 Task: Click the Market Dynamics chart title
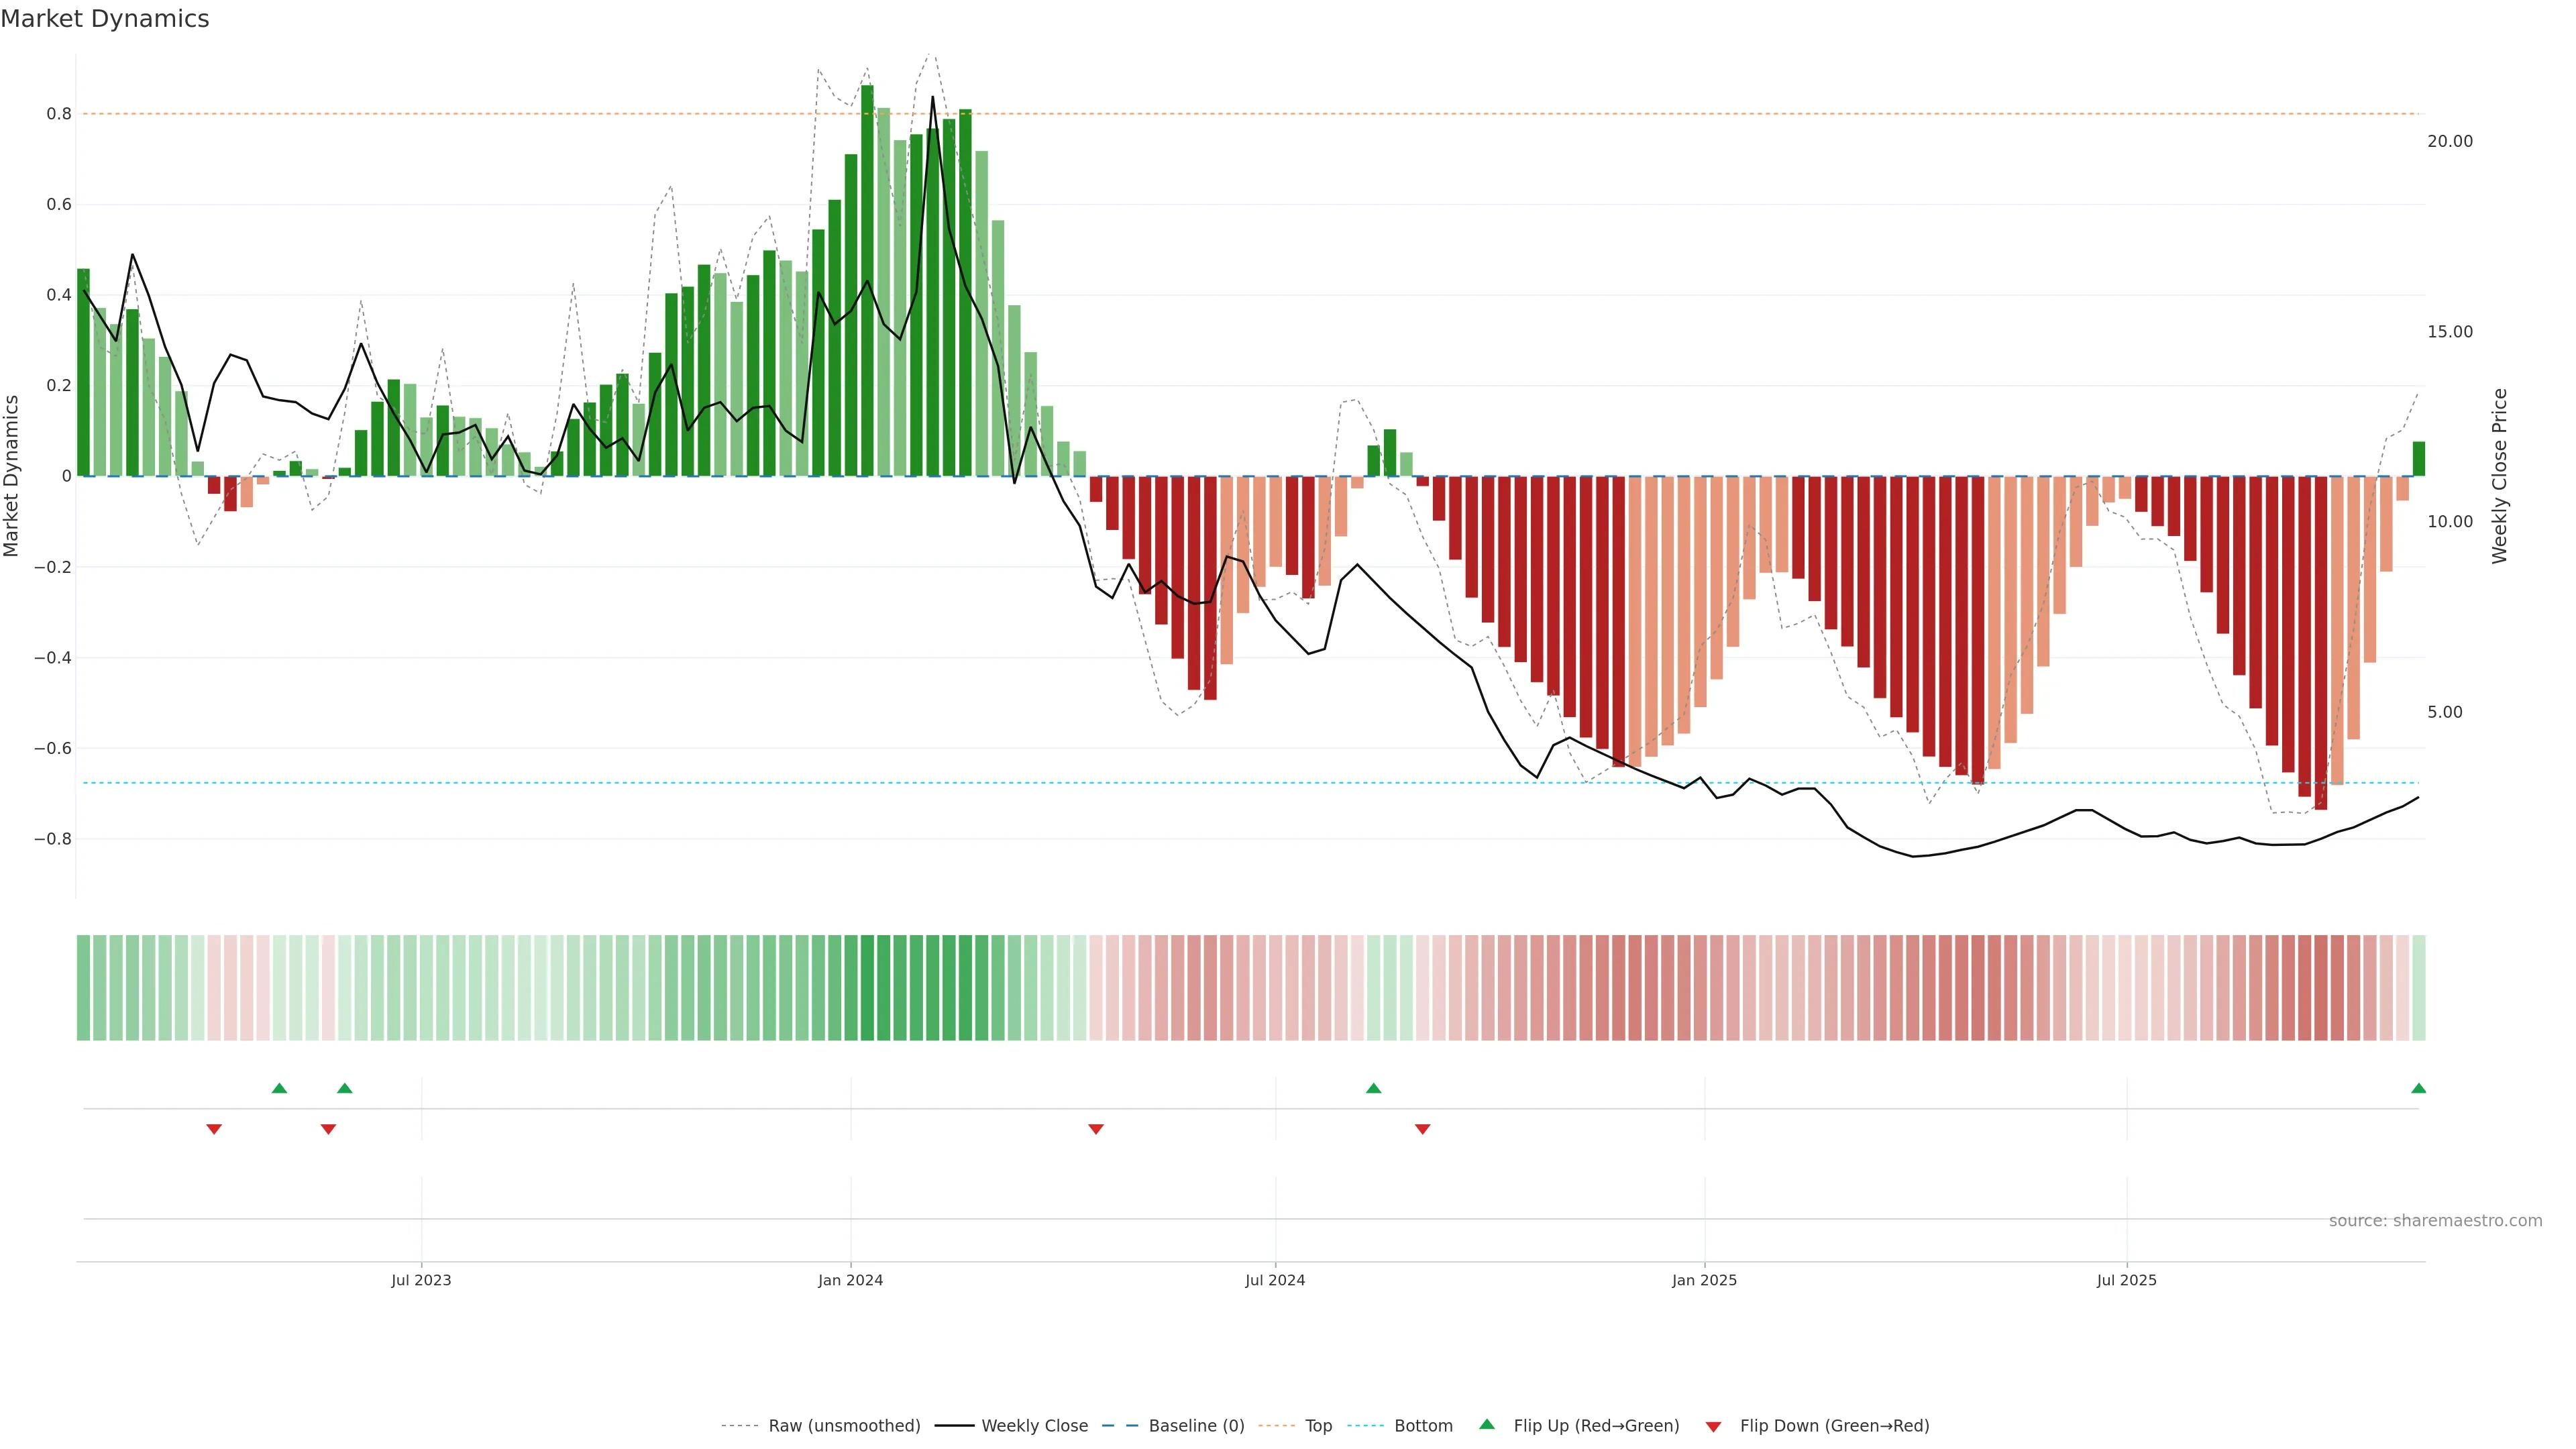click(x=105, y=19)
